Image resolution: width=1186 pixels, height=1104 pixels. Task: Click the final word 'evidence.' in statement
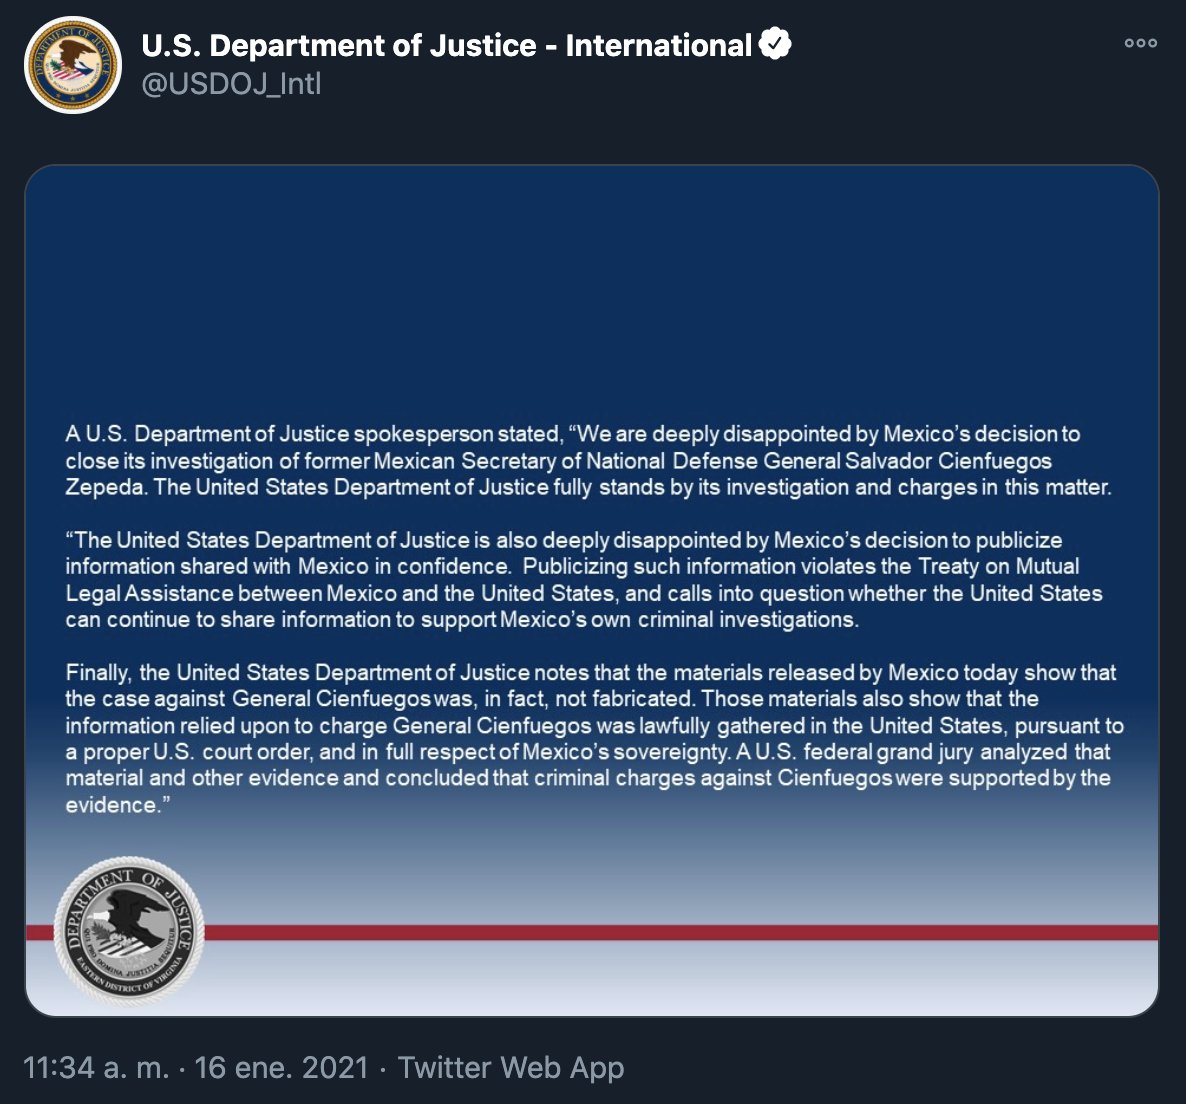(x=114, y=805)
